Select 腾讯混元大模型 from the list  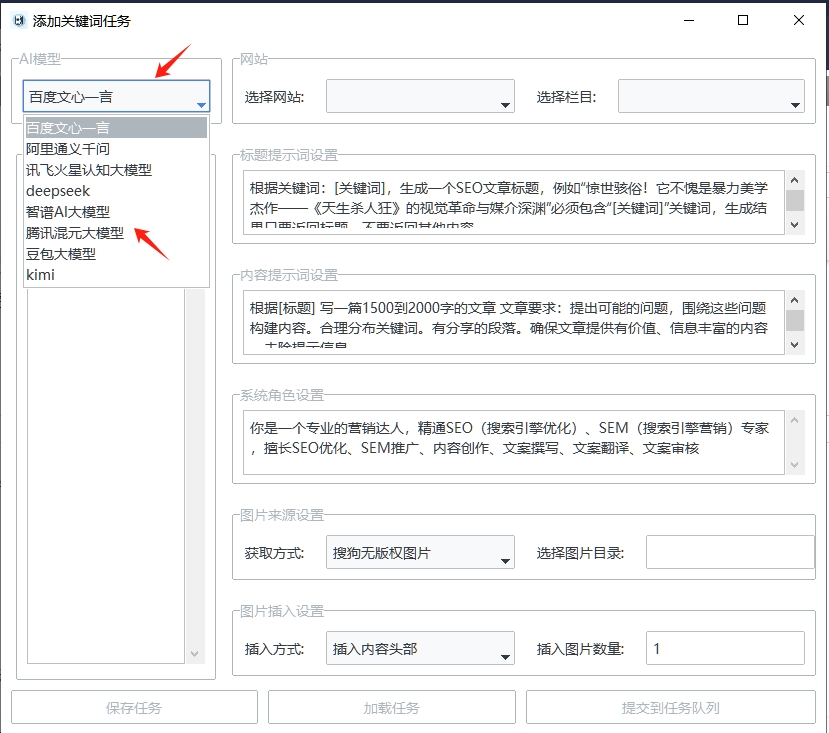116,233
